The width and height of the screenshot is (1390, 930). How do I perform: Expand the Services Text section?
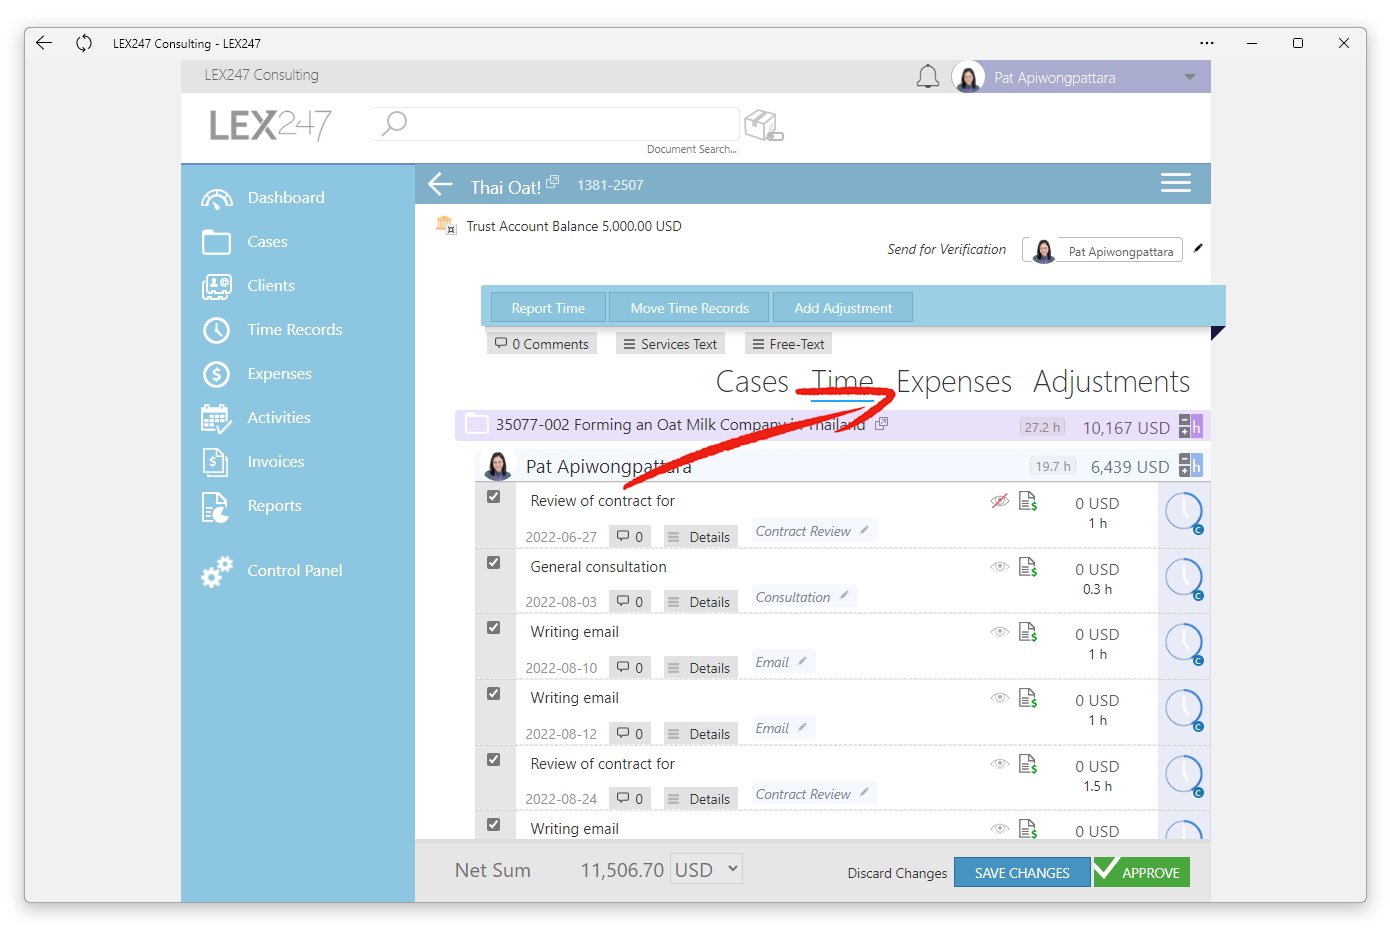[670, 343]
